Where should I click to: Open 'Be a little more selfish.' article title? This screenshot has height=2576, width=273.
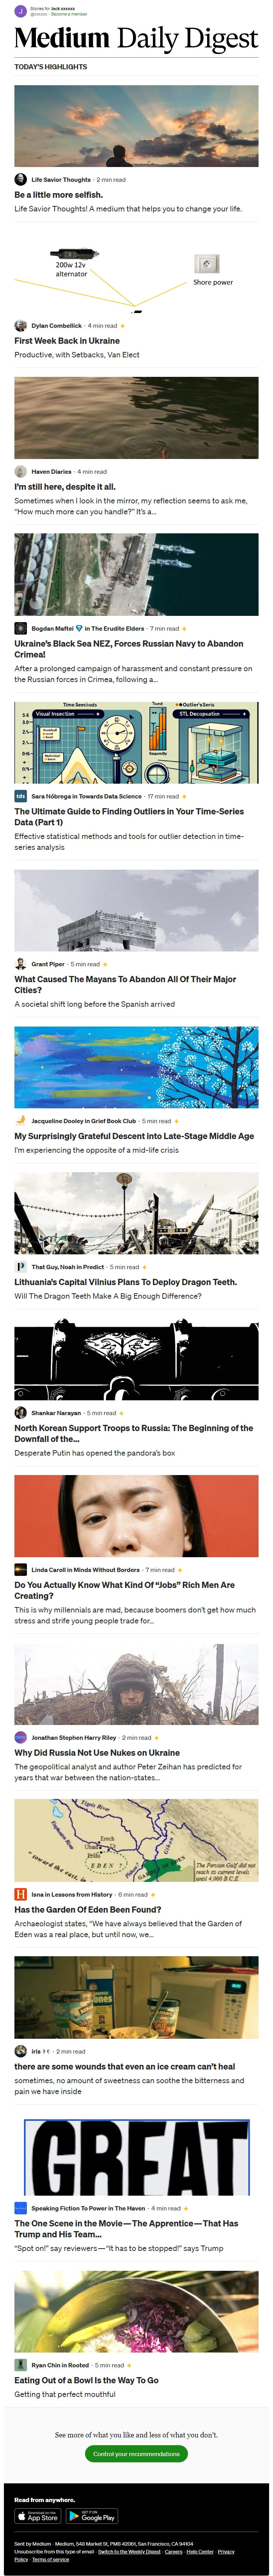[x=58, y=195]
